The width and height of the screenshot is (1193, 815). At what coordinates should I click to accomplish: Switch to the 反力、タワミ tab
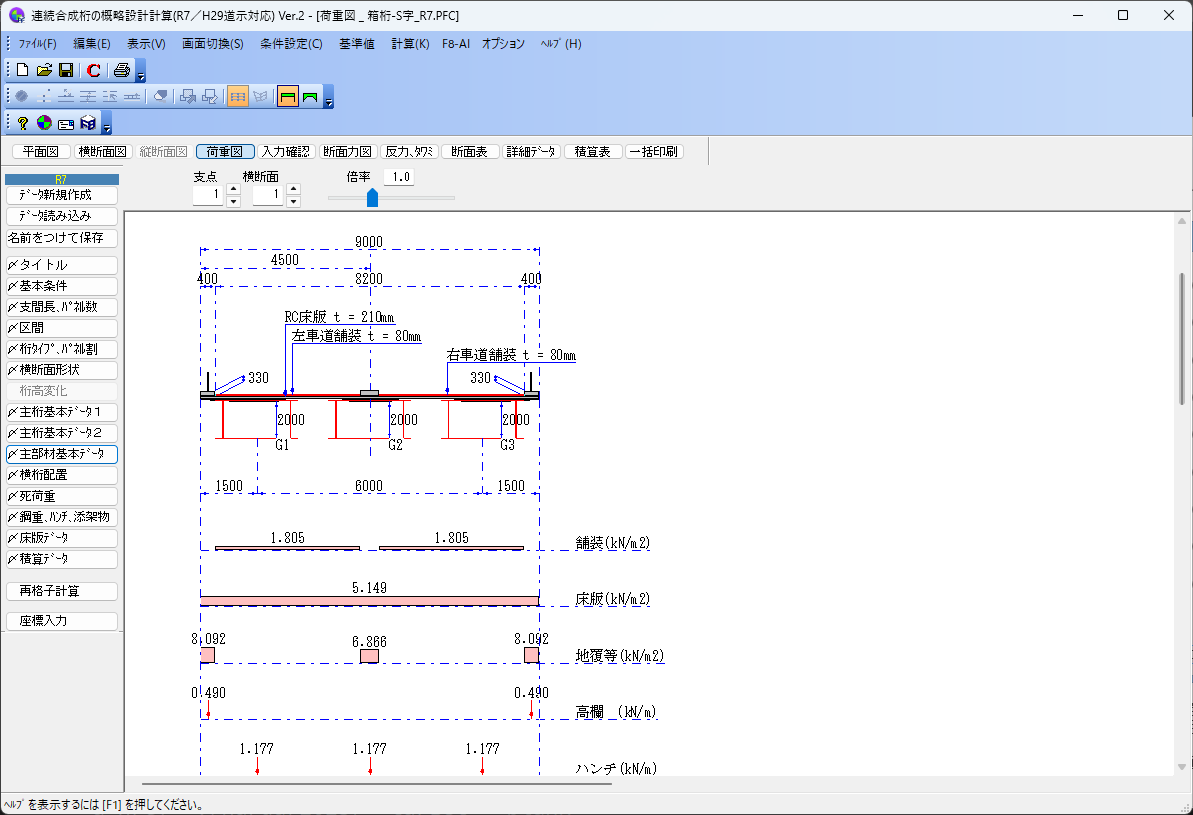coord(409,151)
